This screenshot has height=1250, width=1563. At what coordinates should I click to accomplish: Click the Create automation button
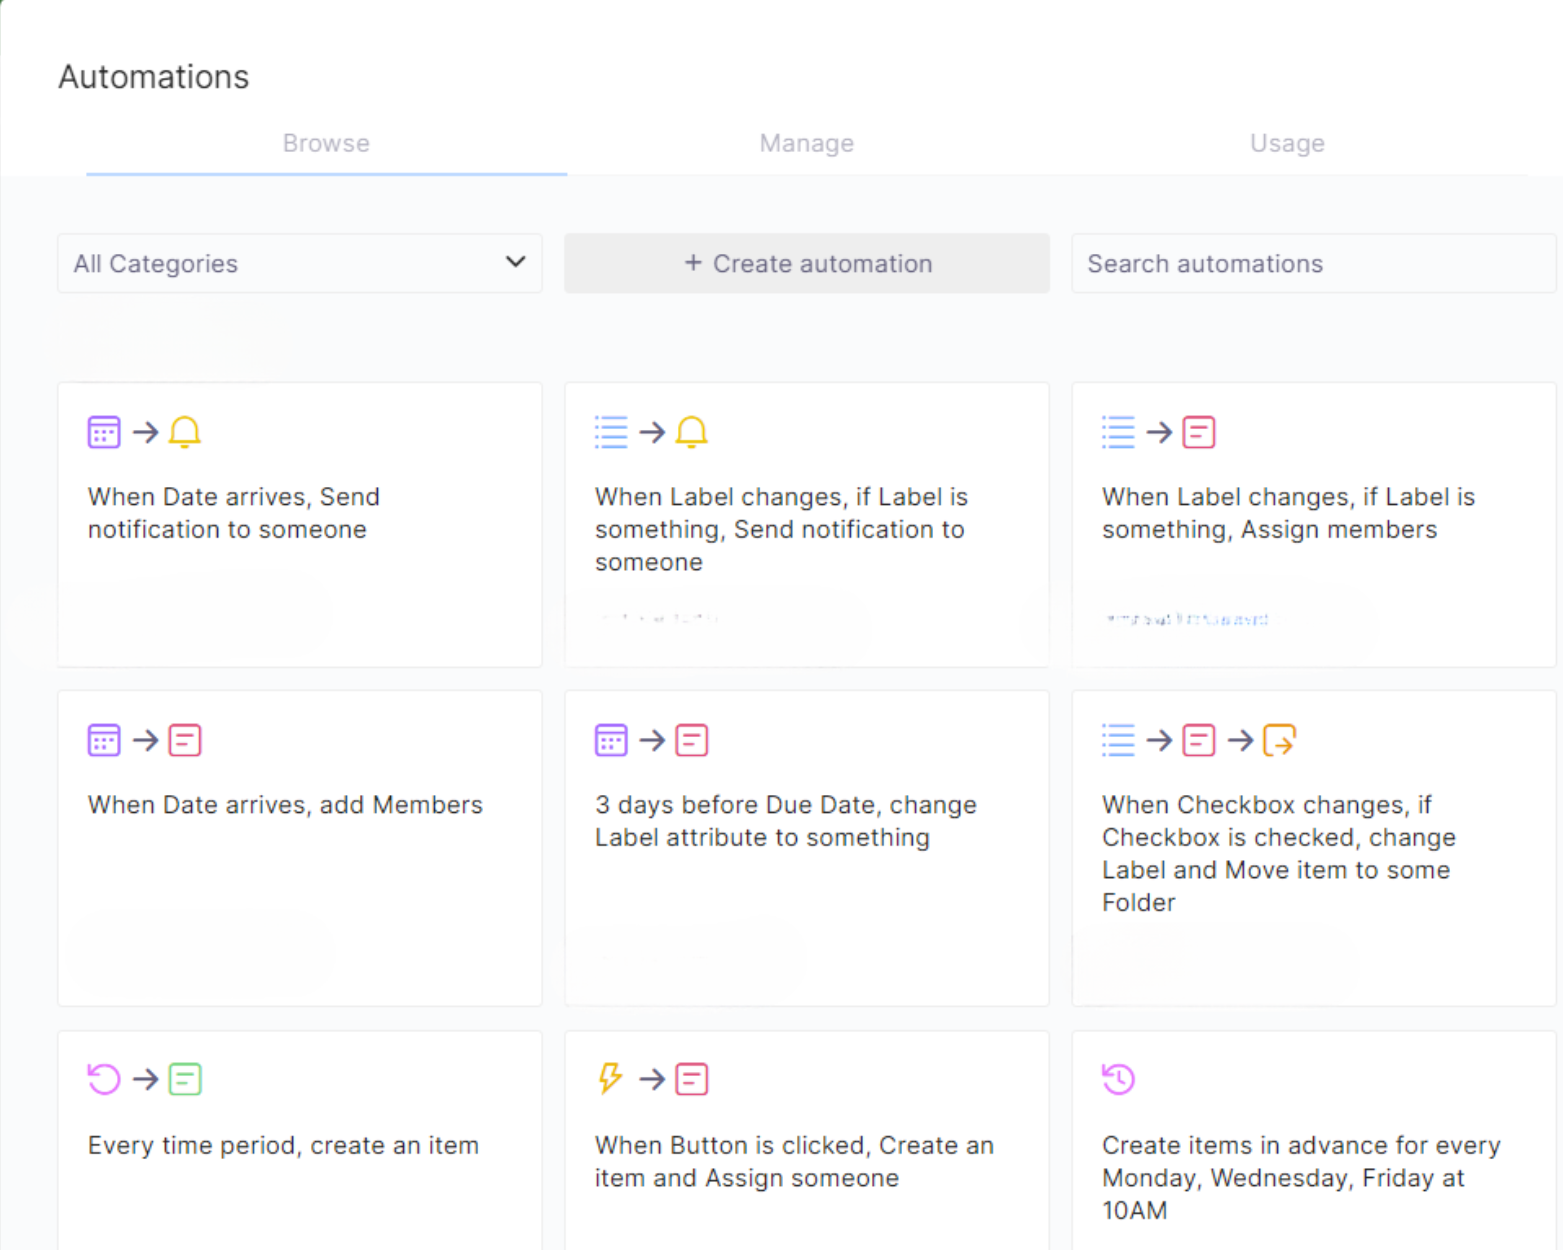[806, 264]
